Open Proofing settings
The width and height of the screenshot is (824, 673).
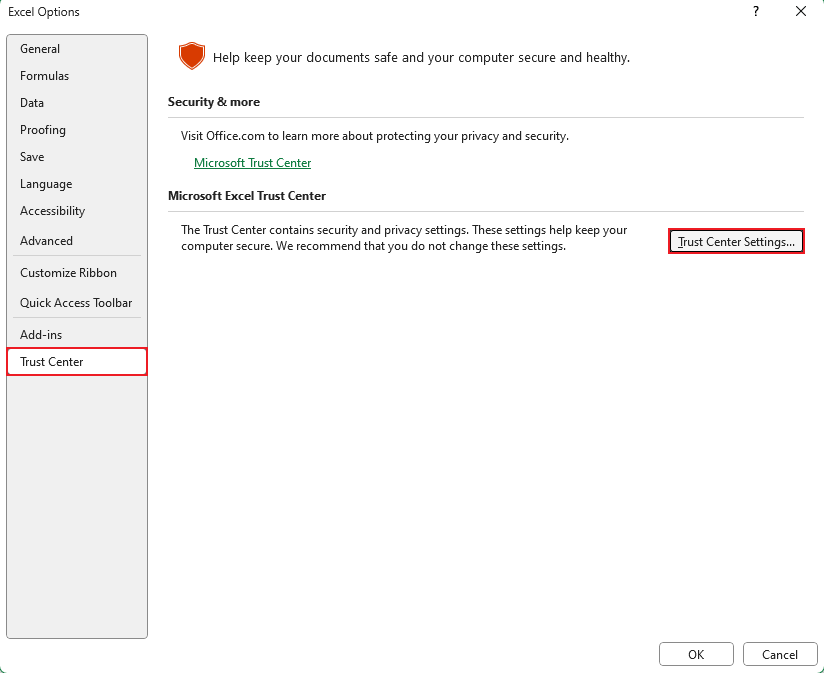click(x=77, y=130)
